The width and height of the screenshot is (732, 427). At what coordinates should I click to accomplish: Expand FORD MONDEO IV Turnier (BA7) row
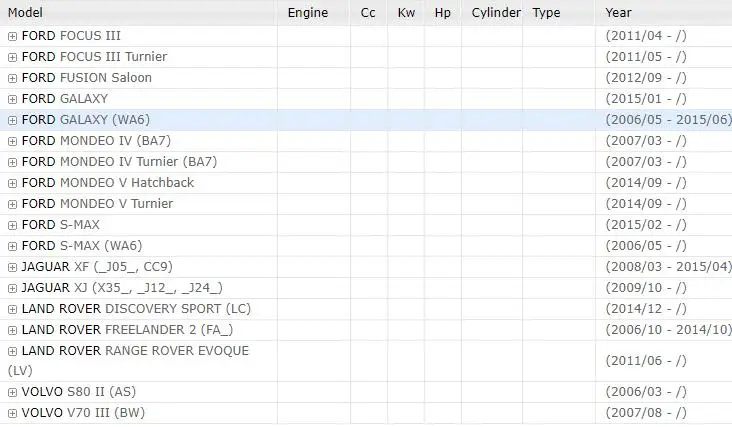coord(13,162)
